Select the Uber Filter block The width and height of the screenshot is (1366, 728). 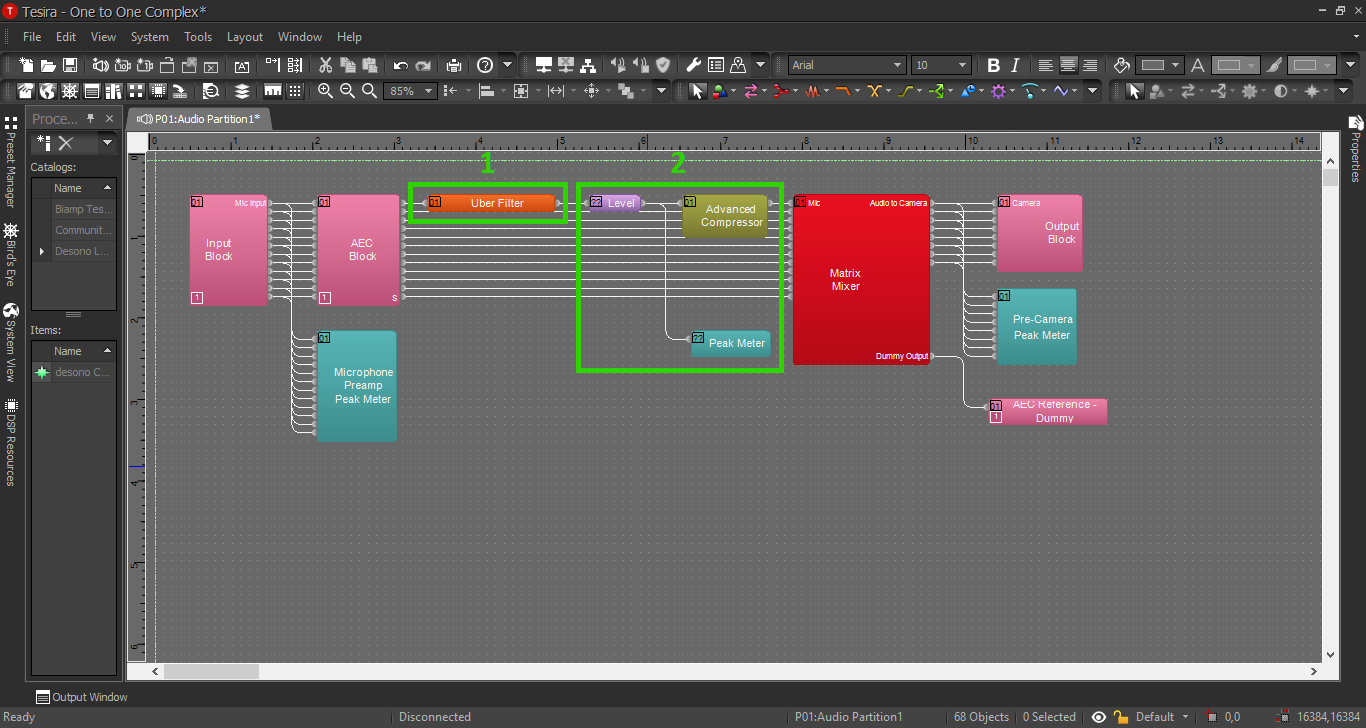click(491, 203)
